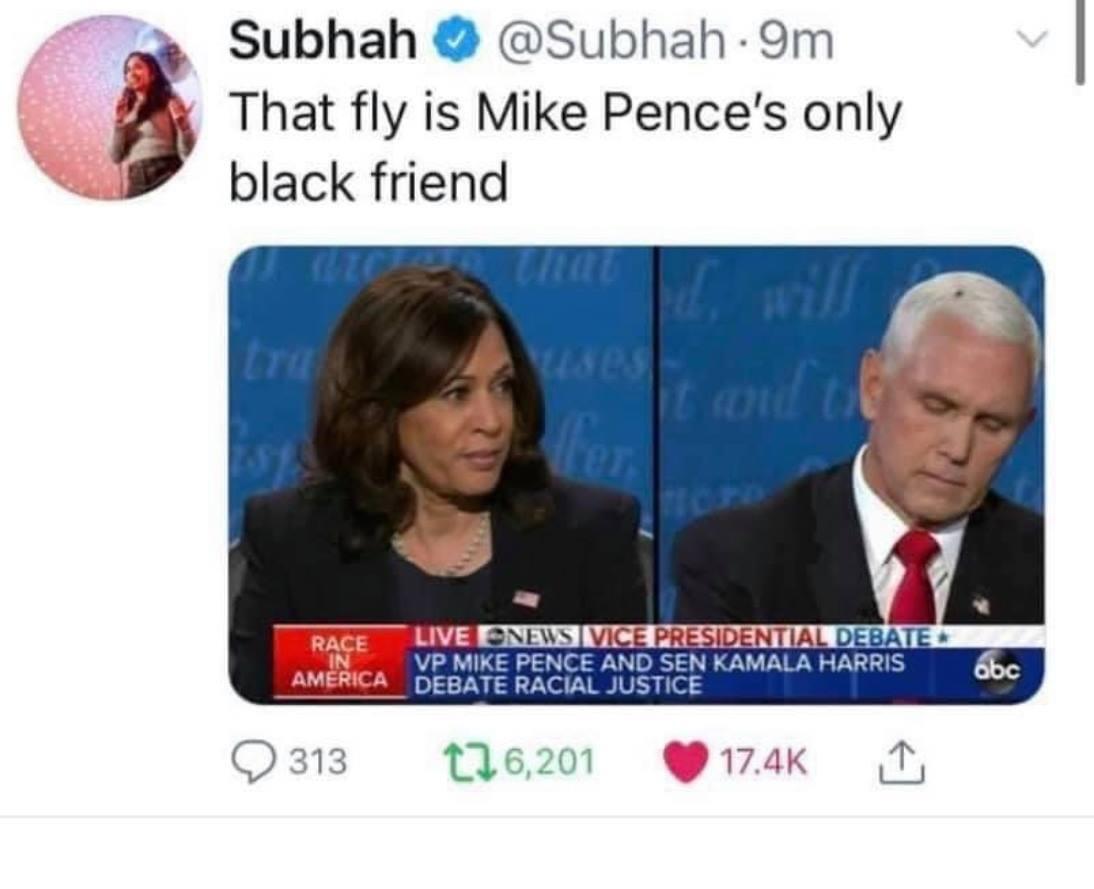The width and height of the screenshot is (1094, 889).
Task: Click the 313 reply count
Action: click(x=317, y=761)
